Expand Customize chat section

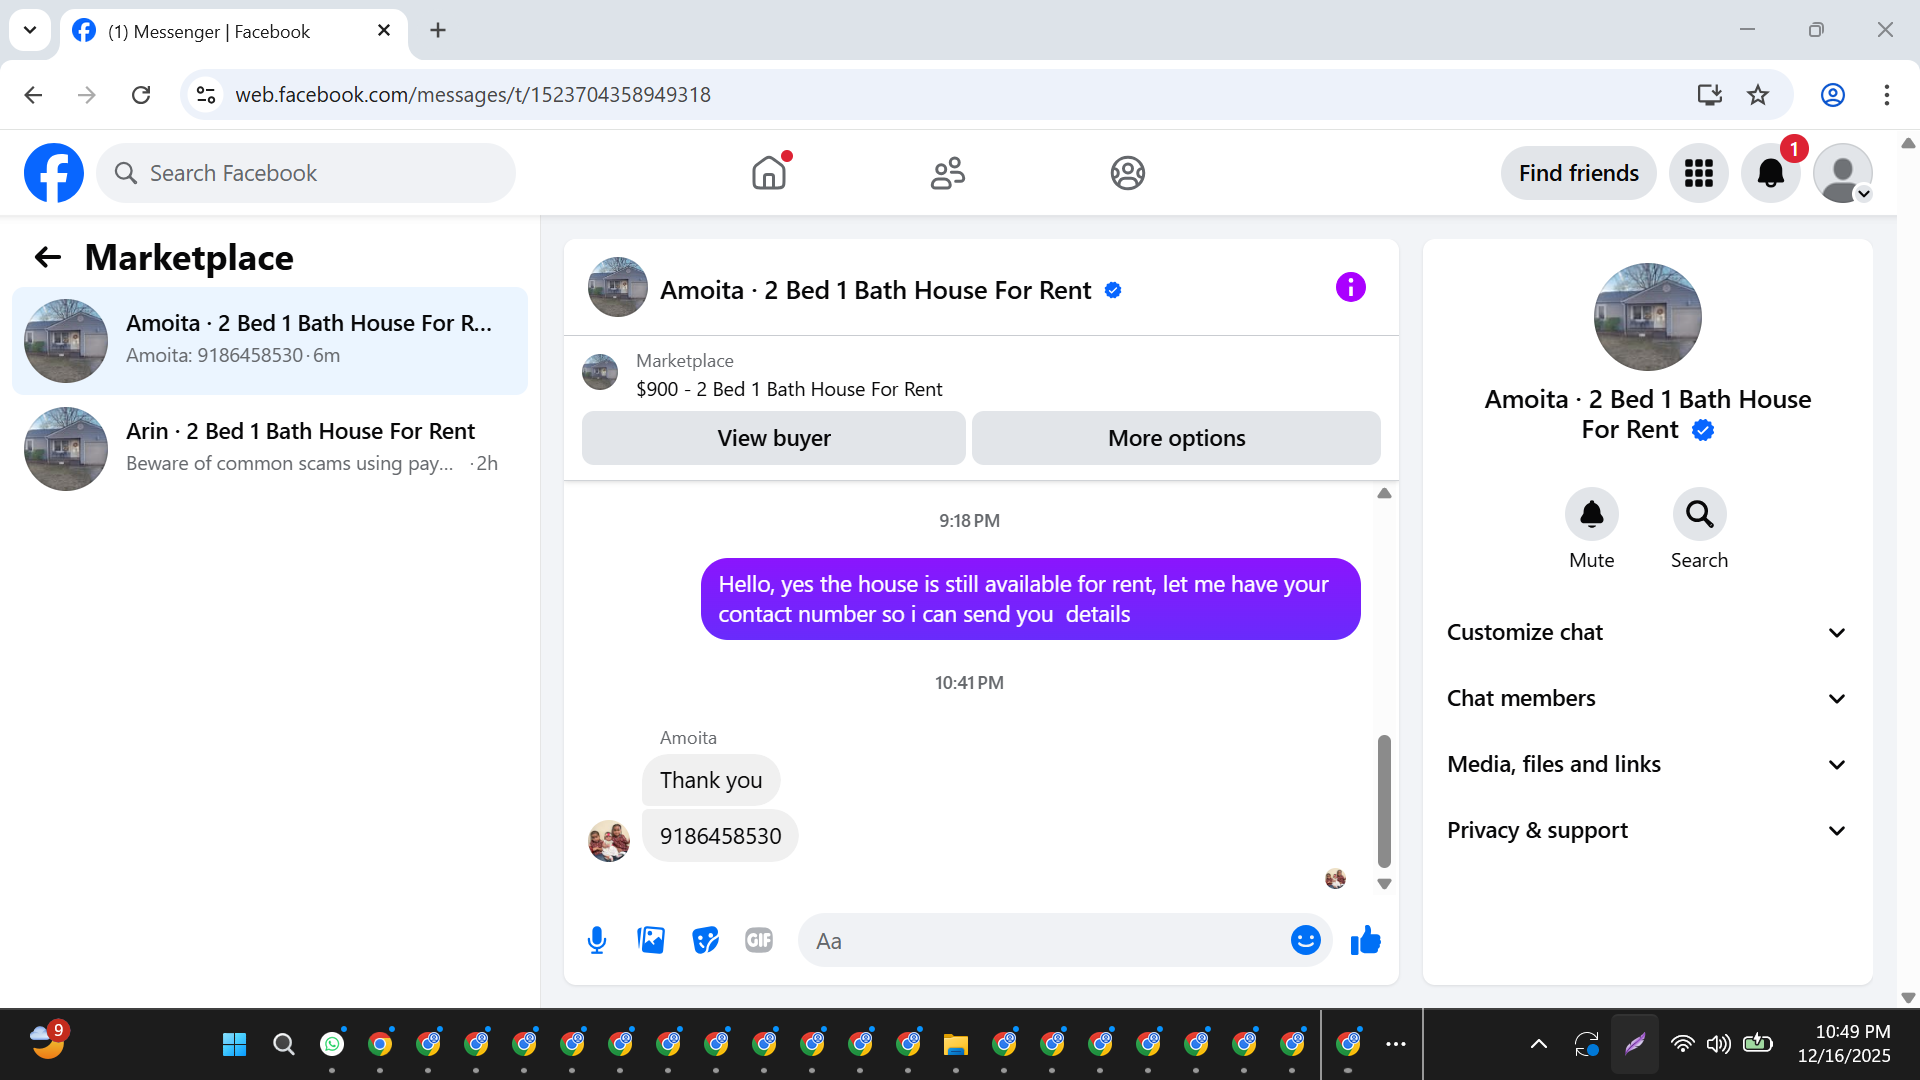point(1646,632)
